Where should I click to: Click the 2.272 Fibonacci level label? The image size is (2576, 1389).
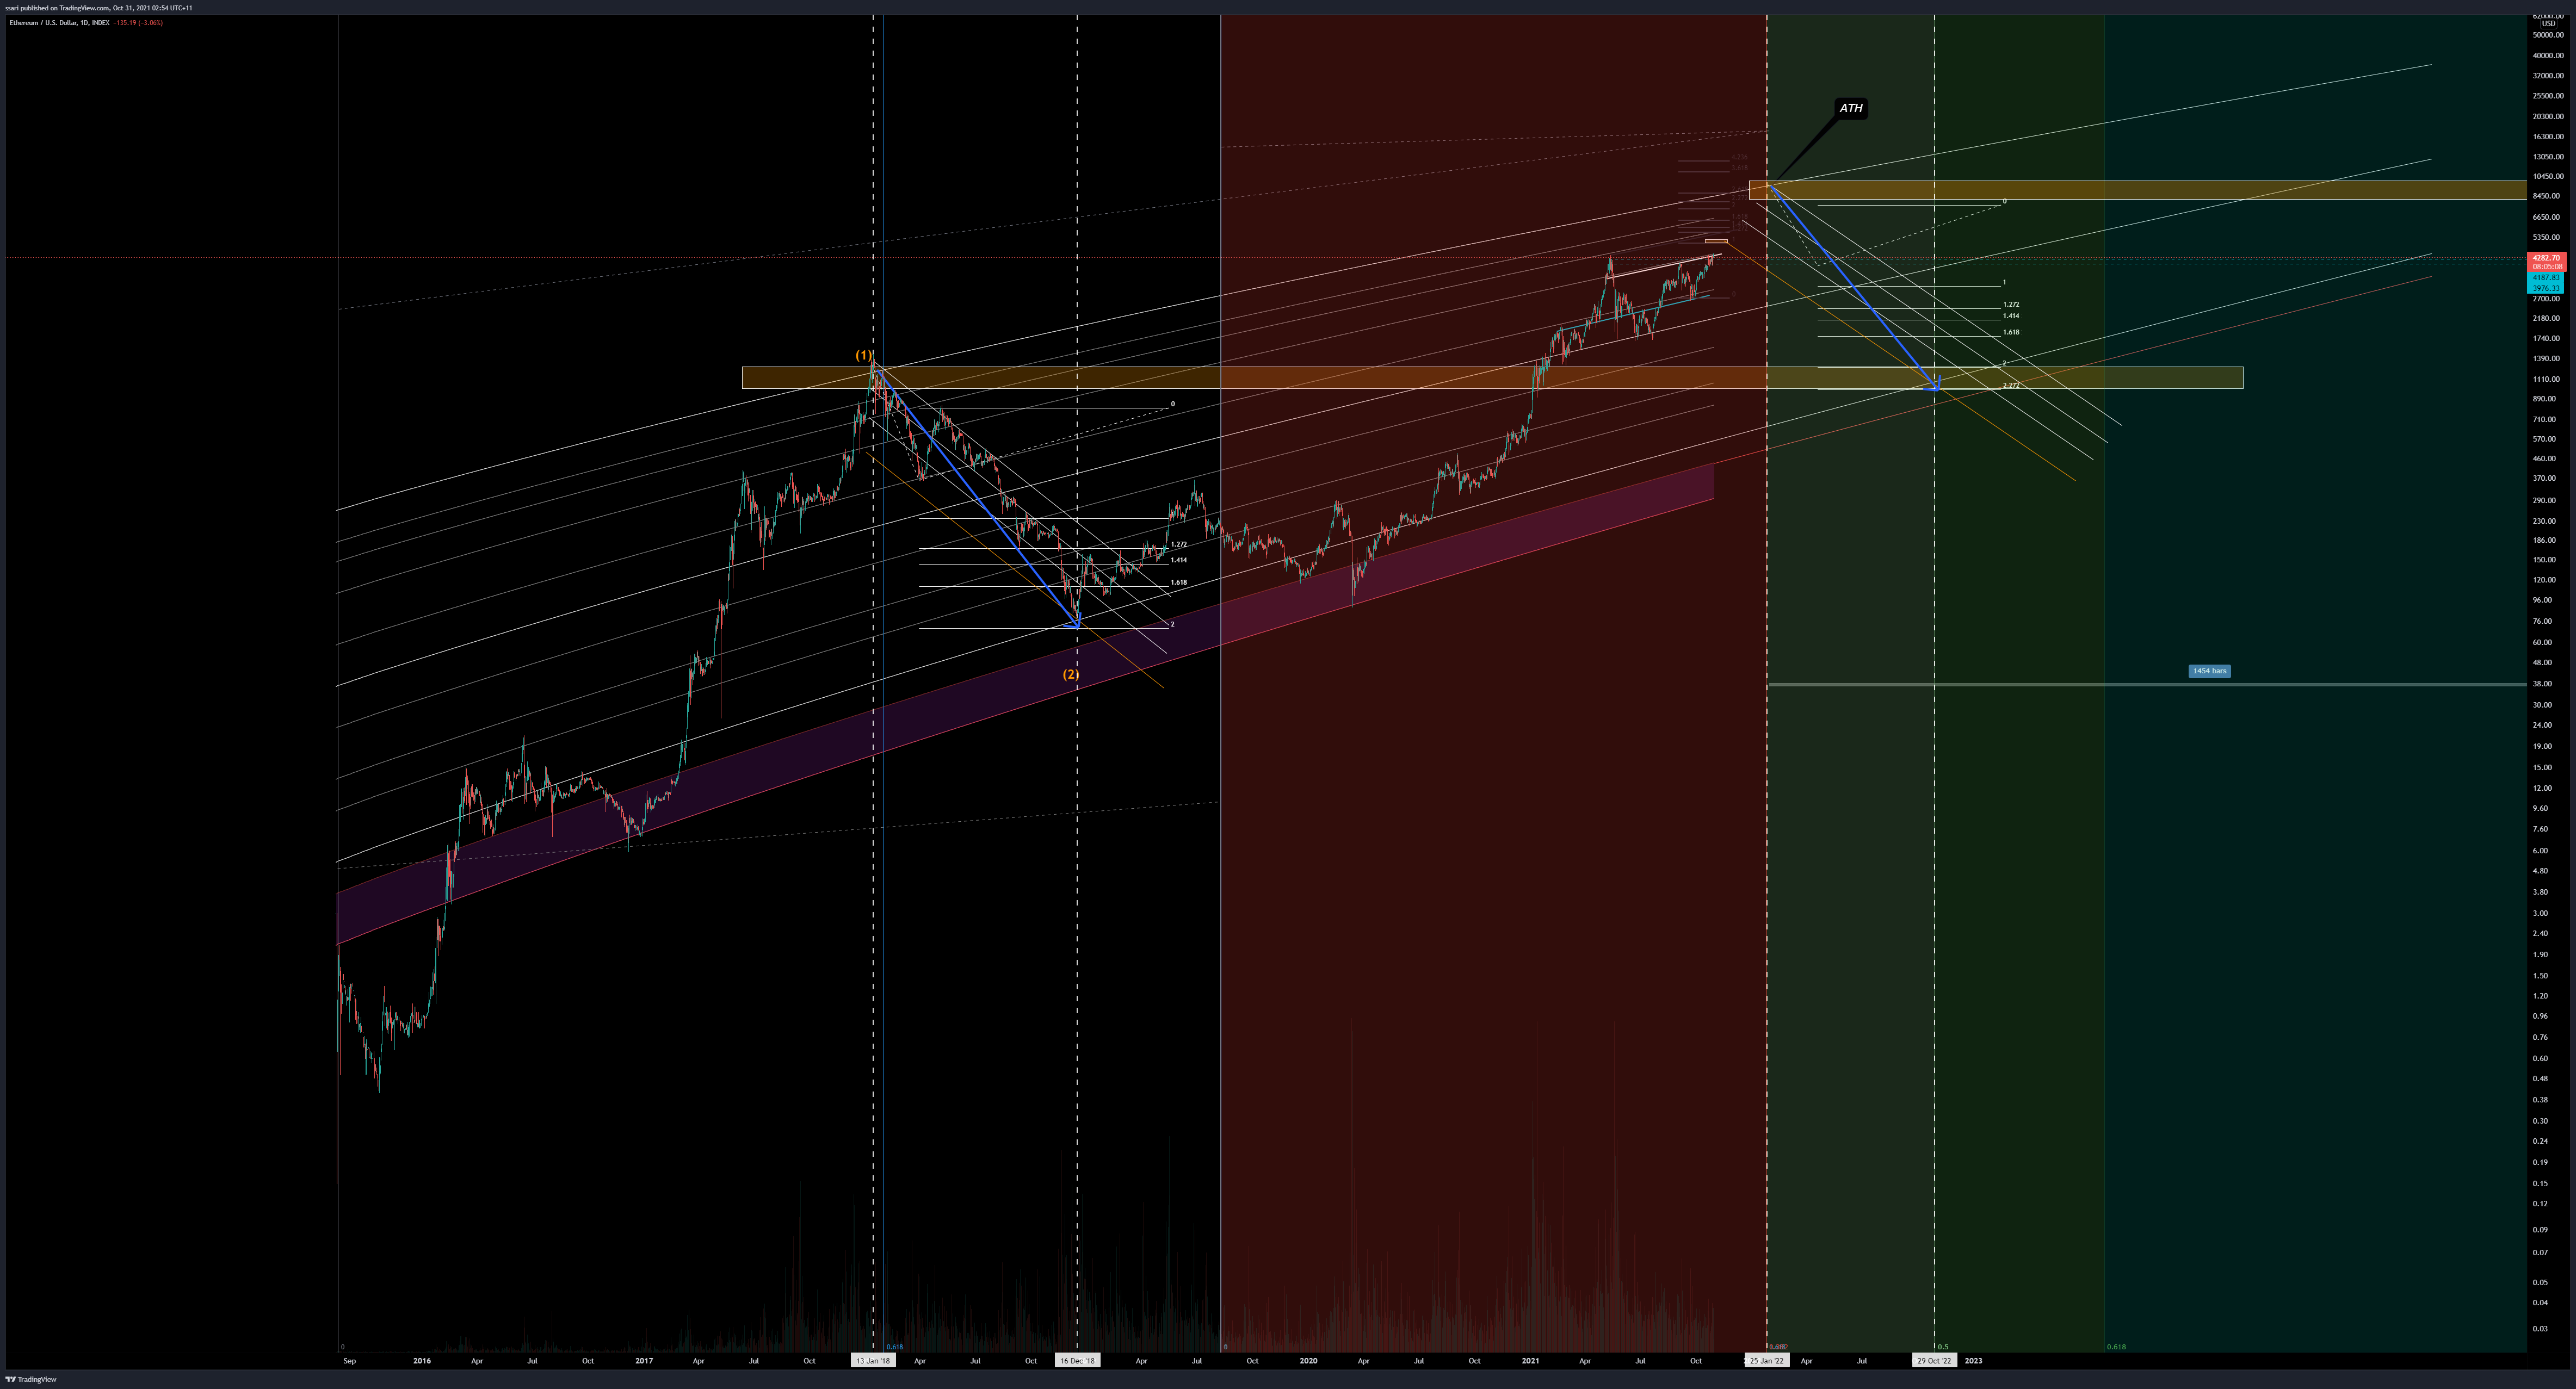point(2011,385)
